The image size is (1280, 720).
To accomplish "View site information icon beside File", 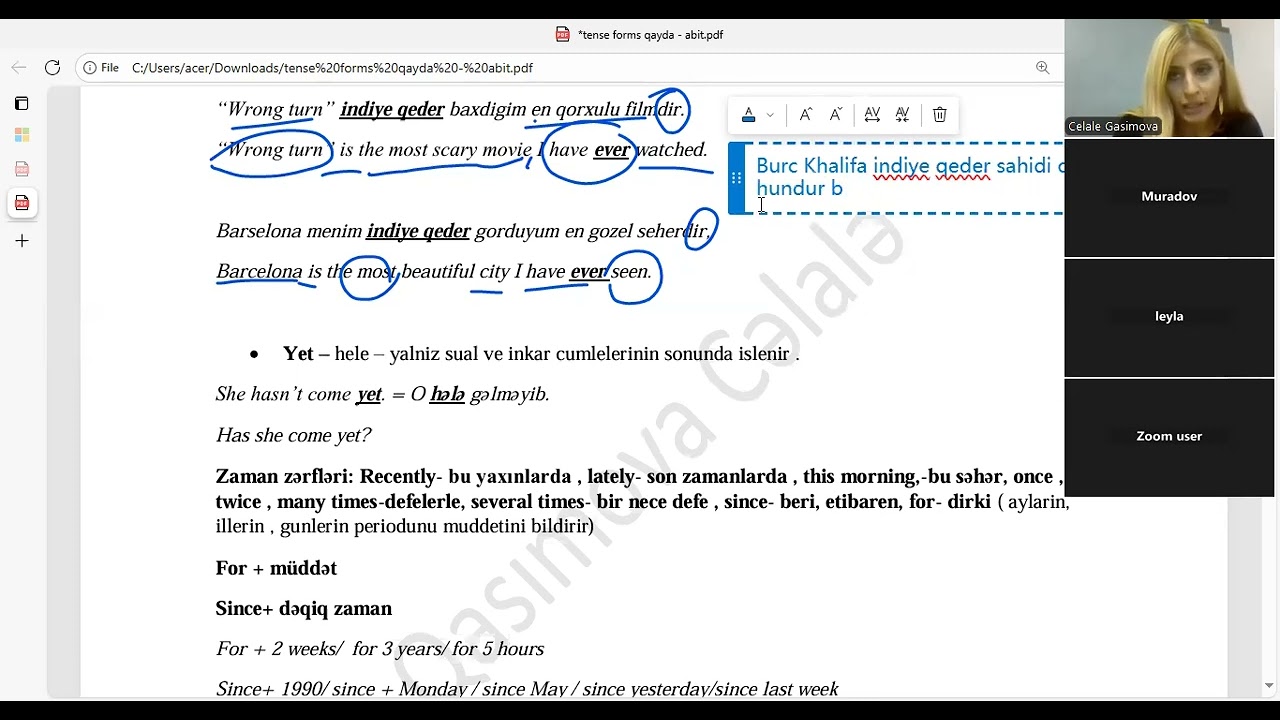I will (x=90, y=68).
